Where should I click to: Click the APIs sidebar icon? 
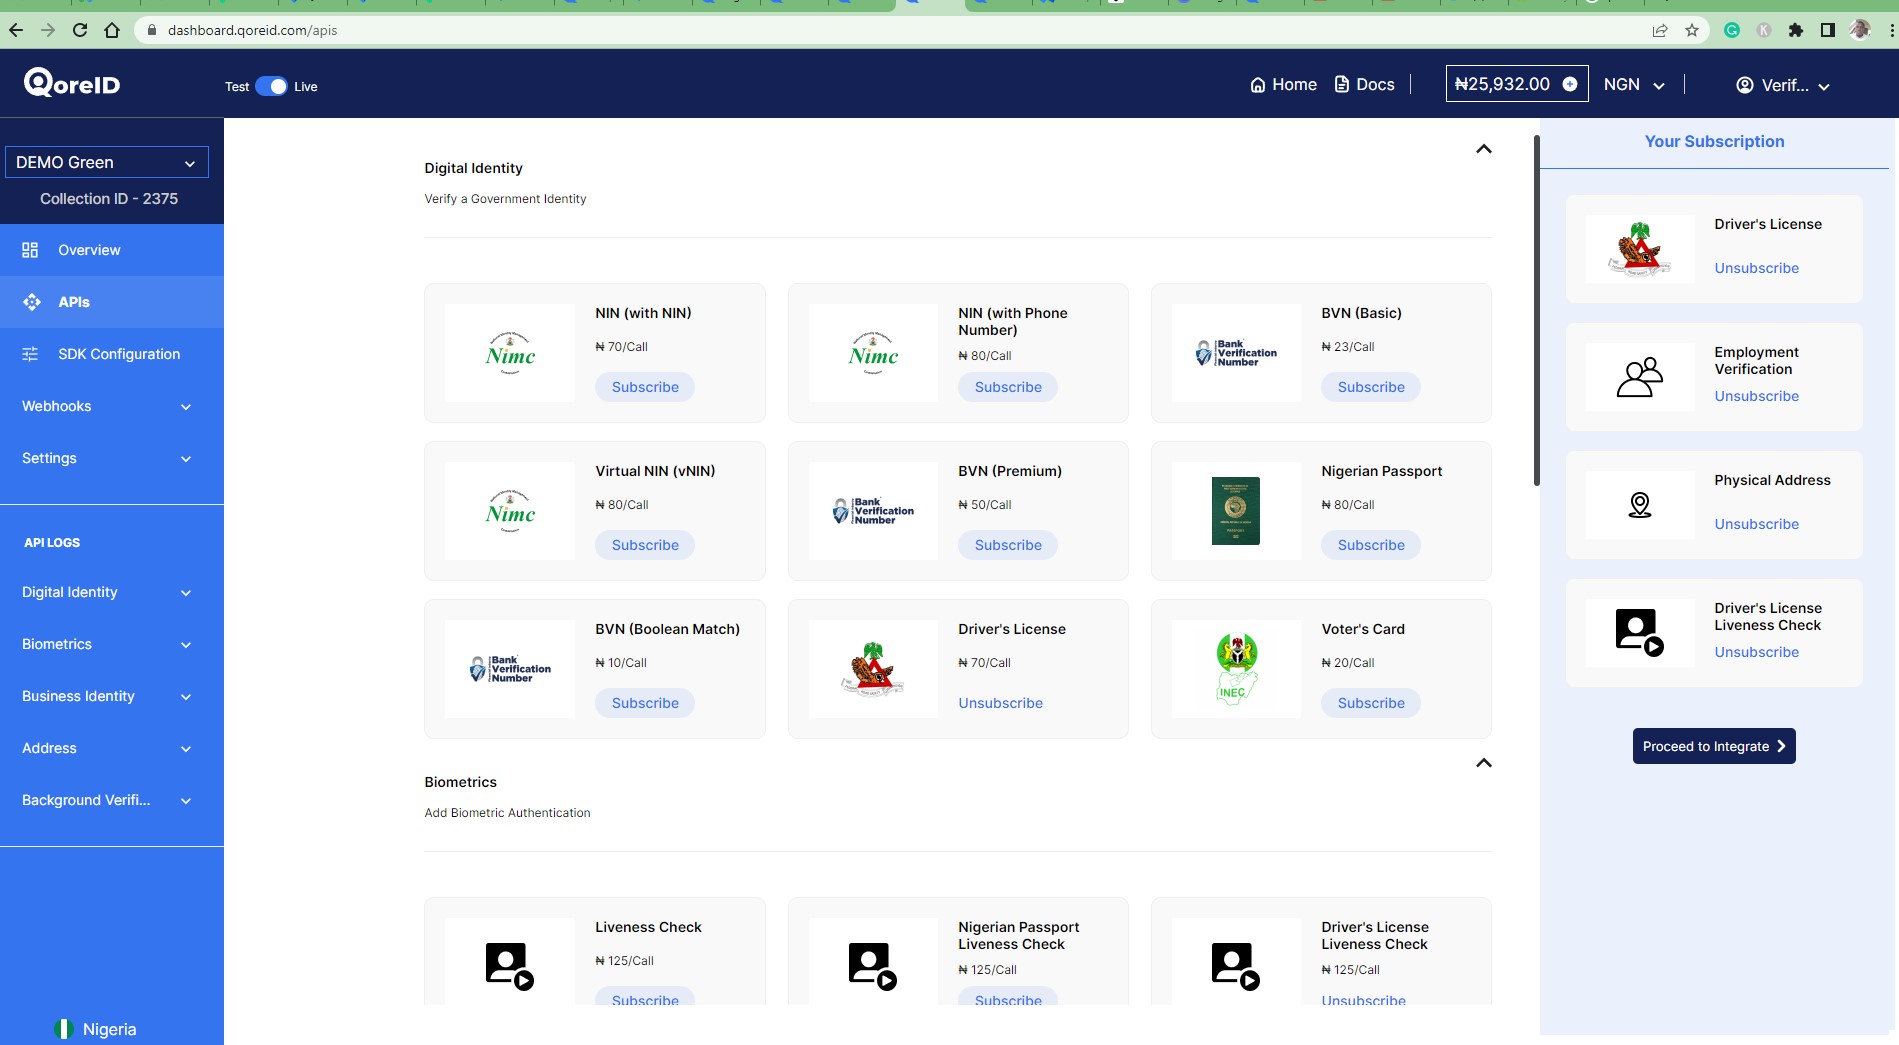coord(32,302)
